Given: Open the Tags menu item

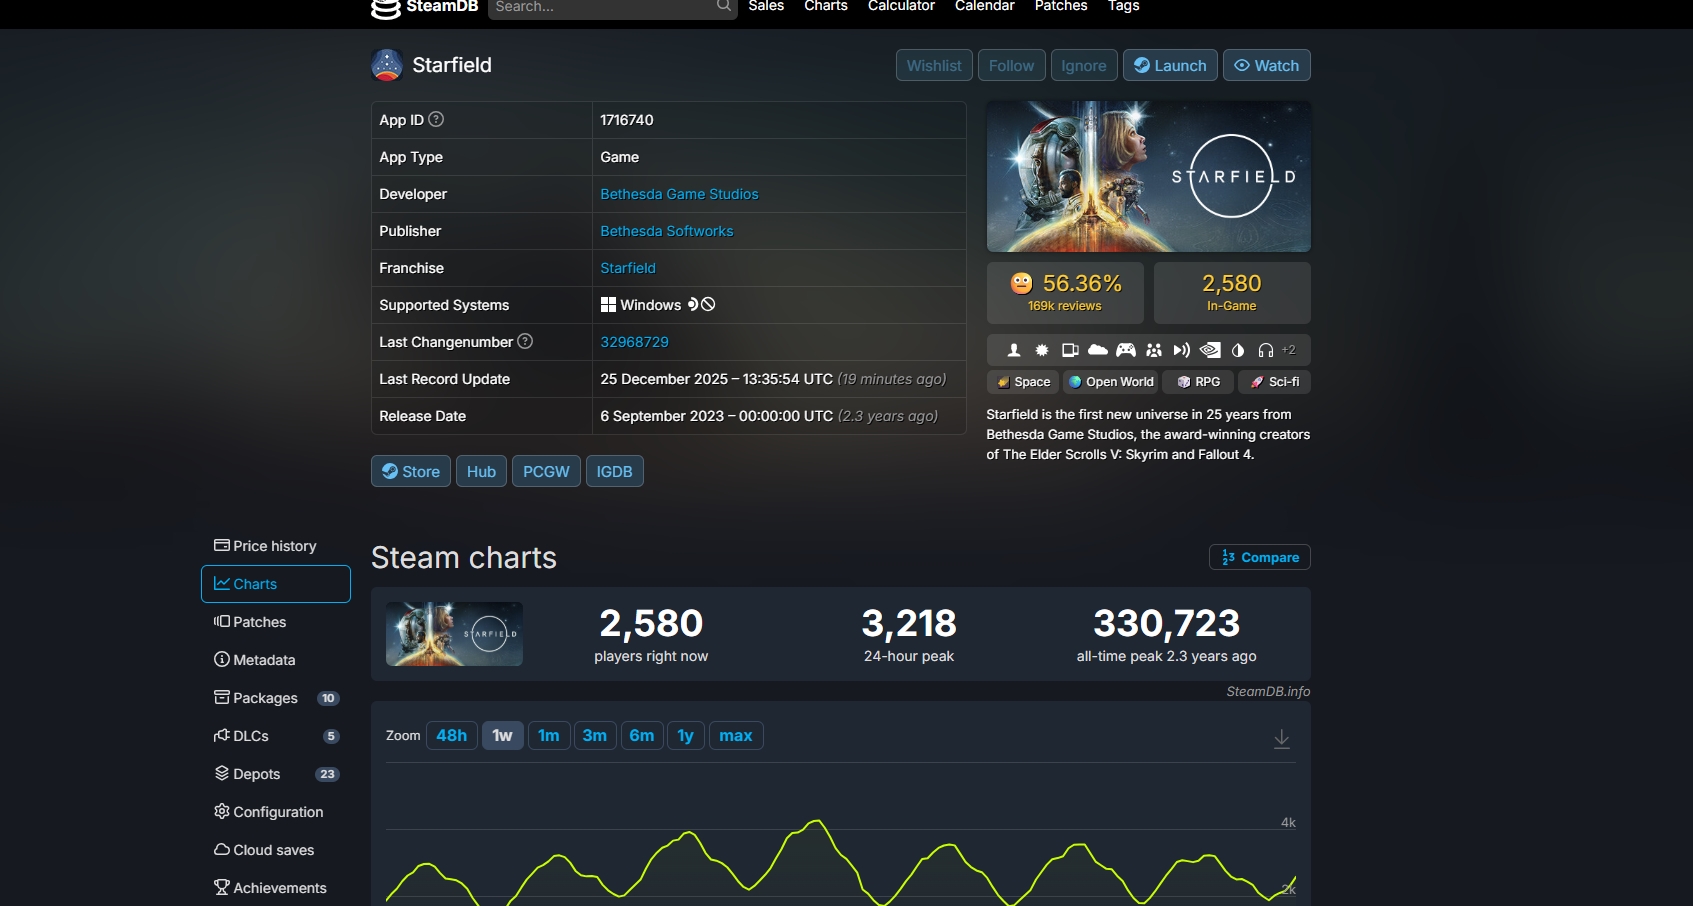Looking at the screenshot, I should pyautogui.click(x=1124, y=6).
